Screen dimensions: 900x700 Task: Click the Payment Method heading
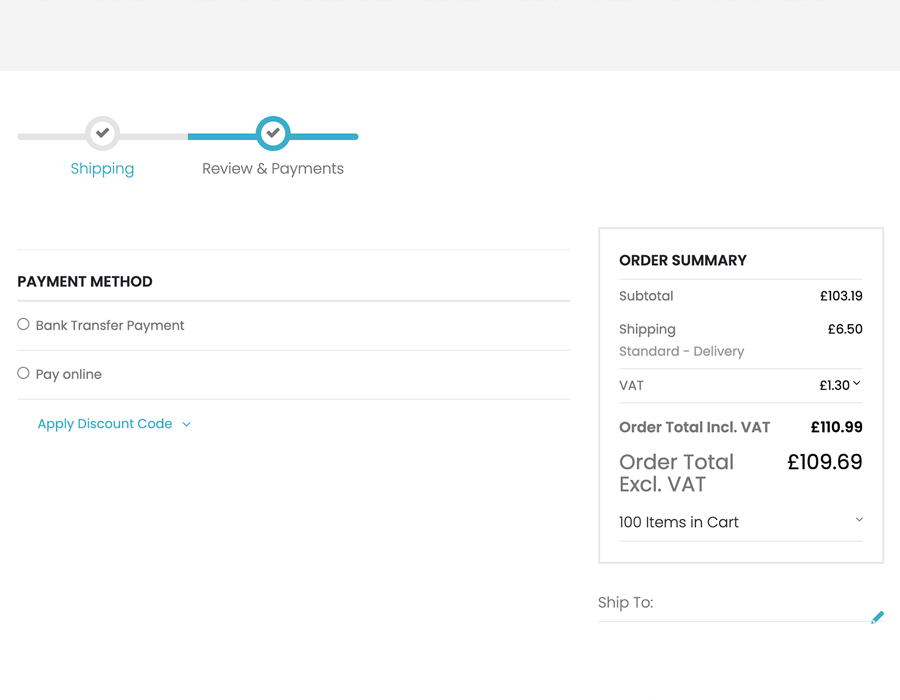85,281
